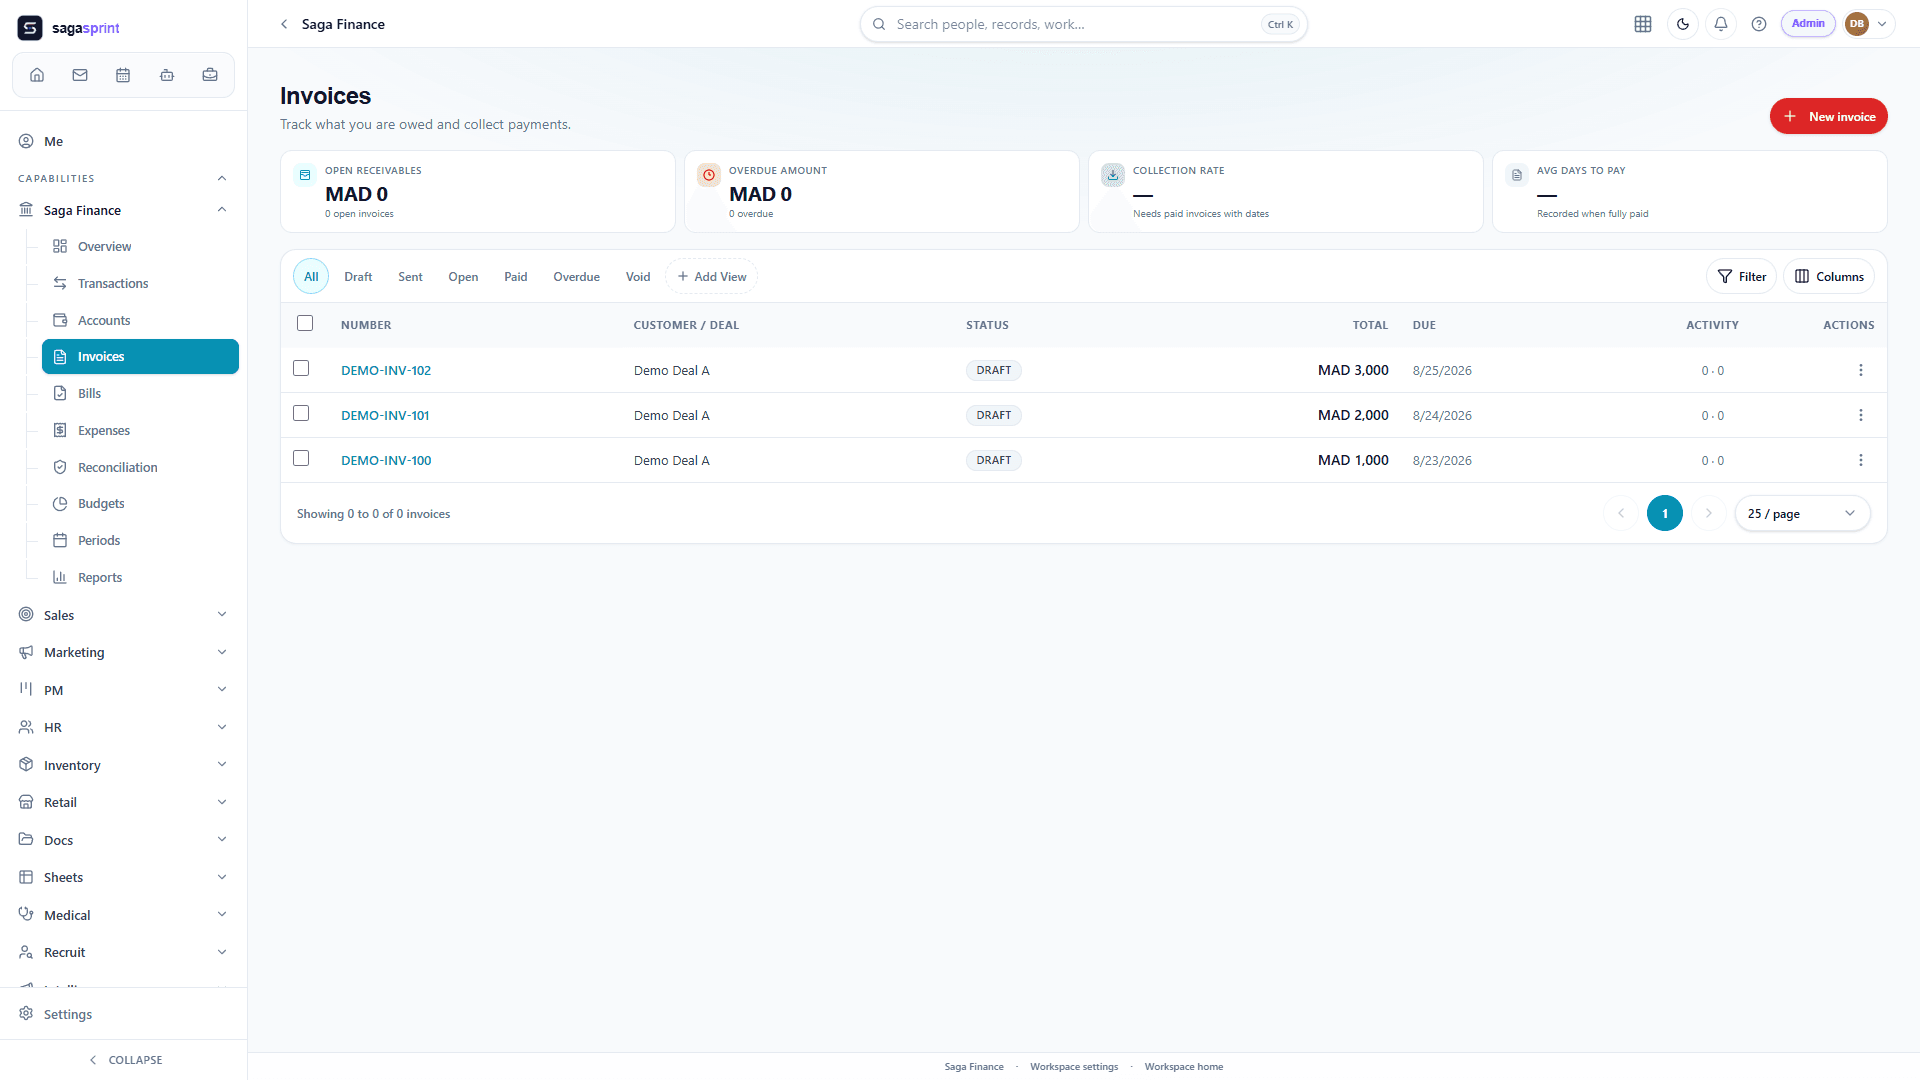Viewport: 1920px width, 1080px height.
Task: Click the Open Receivables card icon
Action: click(x=305, y=175)
